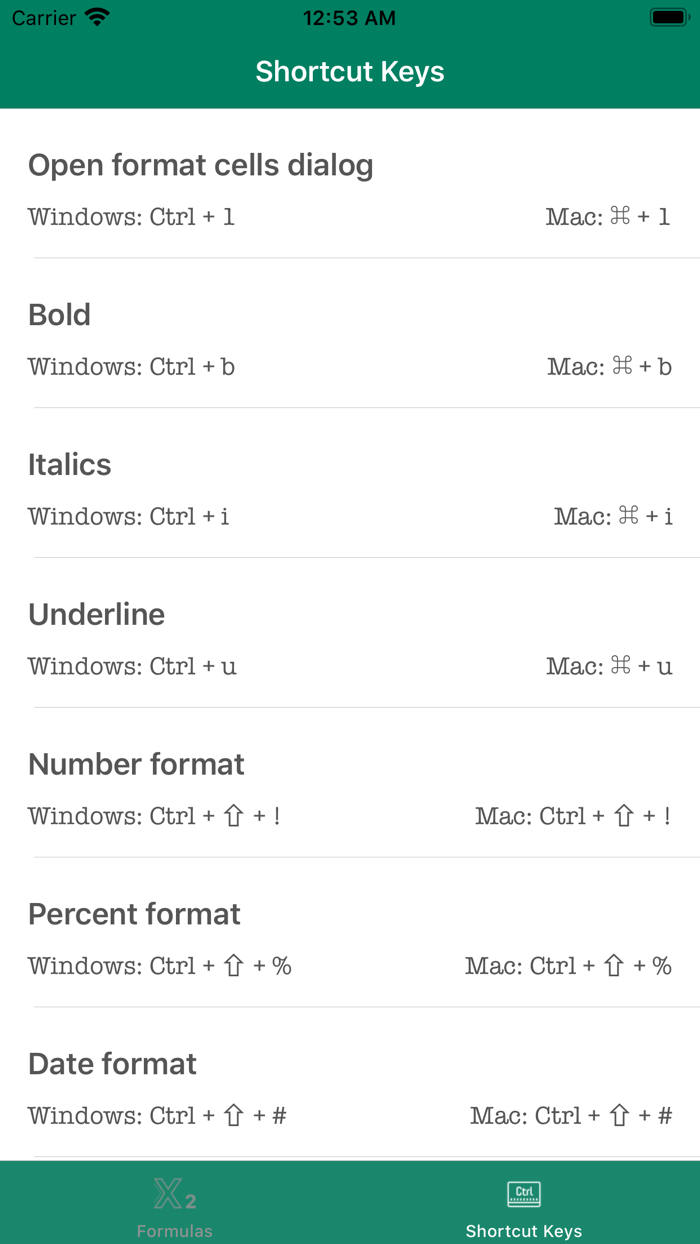This screenshot has width=700, height=1244.
Task: Tap the Windows Ctrl + 1 shortcut text
Action: point(131,217)
